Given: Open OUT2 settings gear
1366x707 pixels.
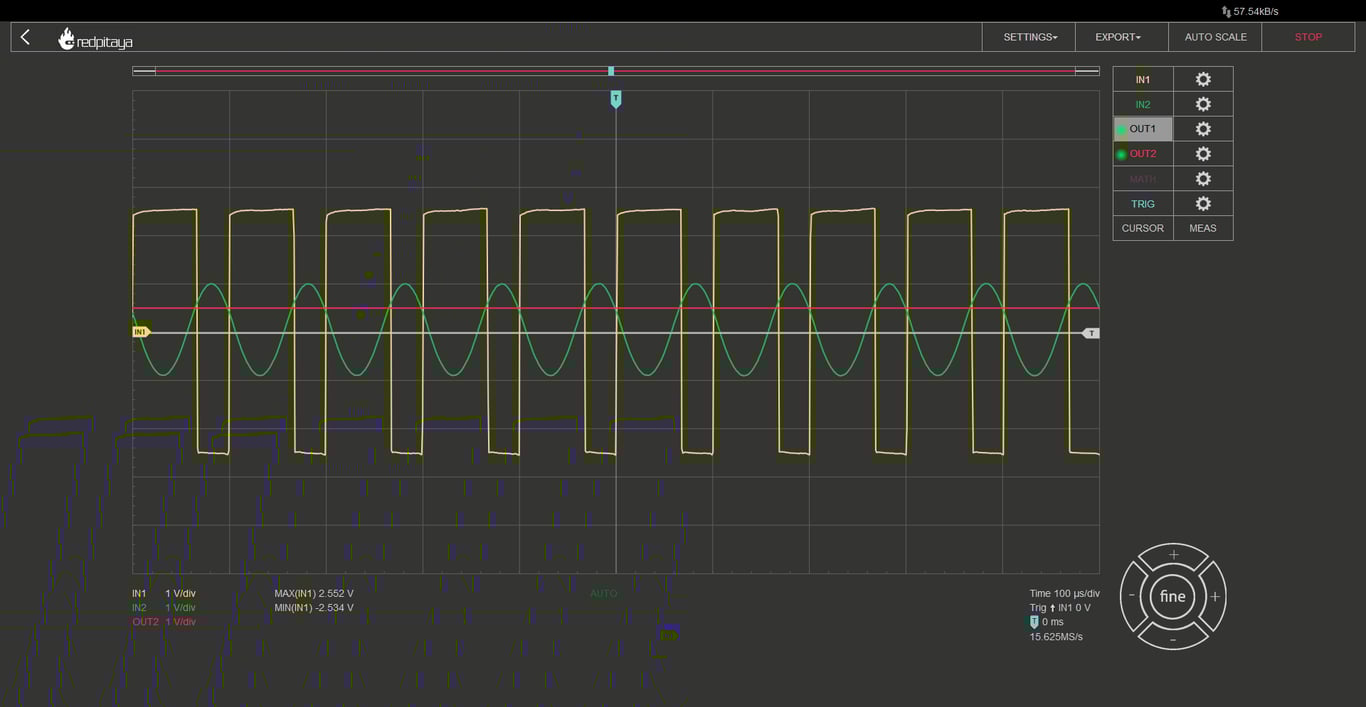Looking at the screenshot, I should [1203, 154].
